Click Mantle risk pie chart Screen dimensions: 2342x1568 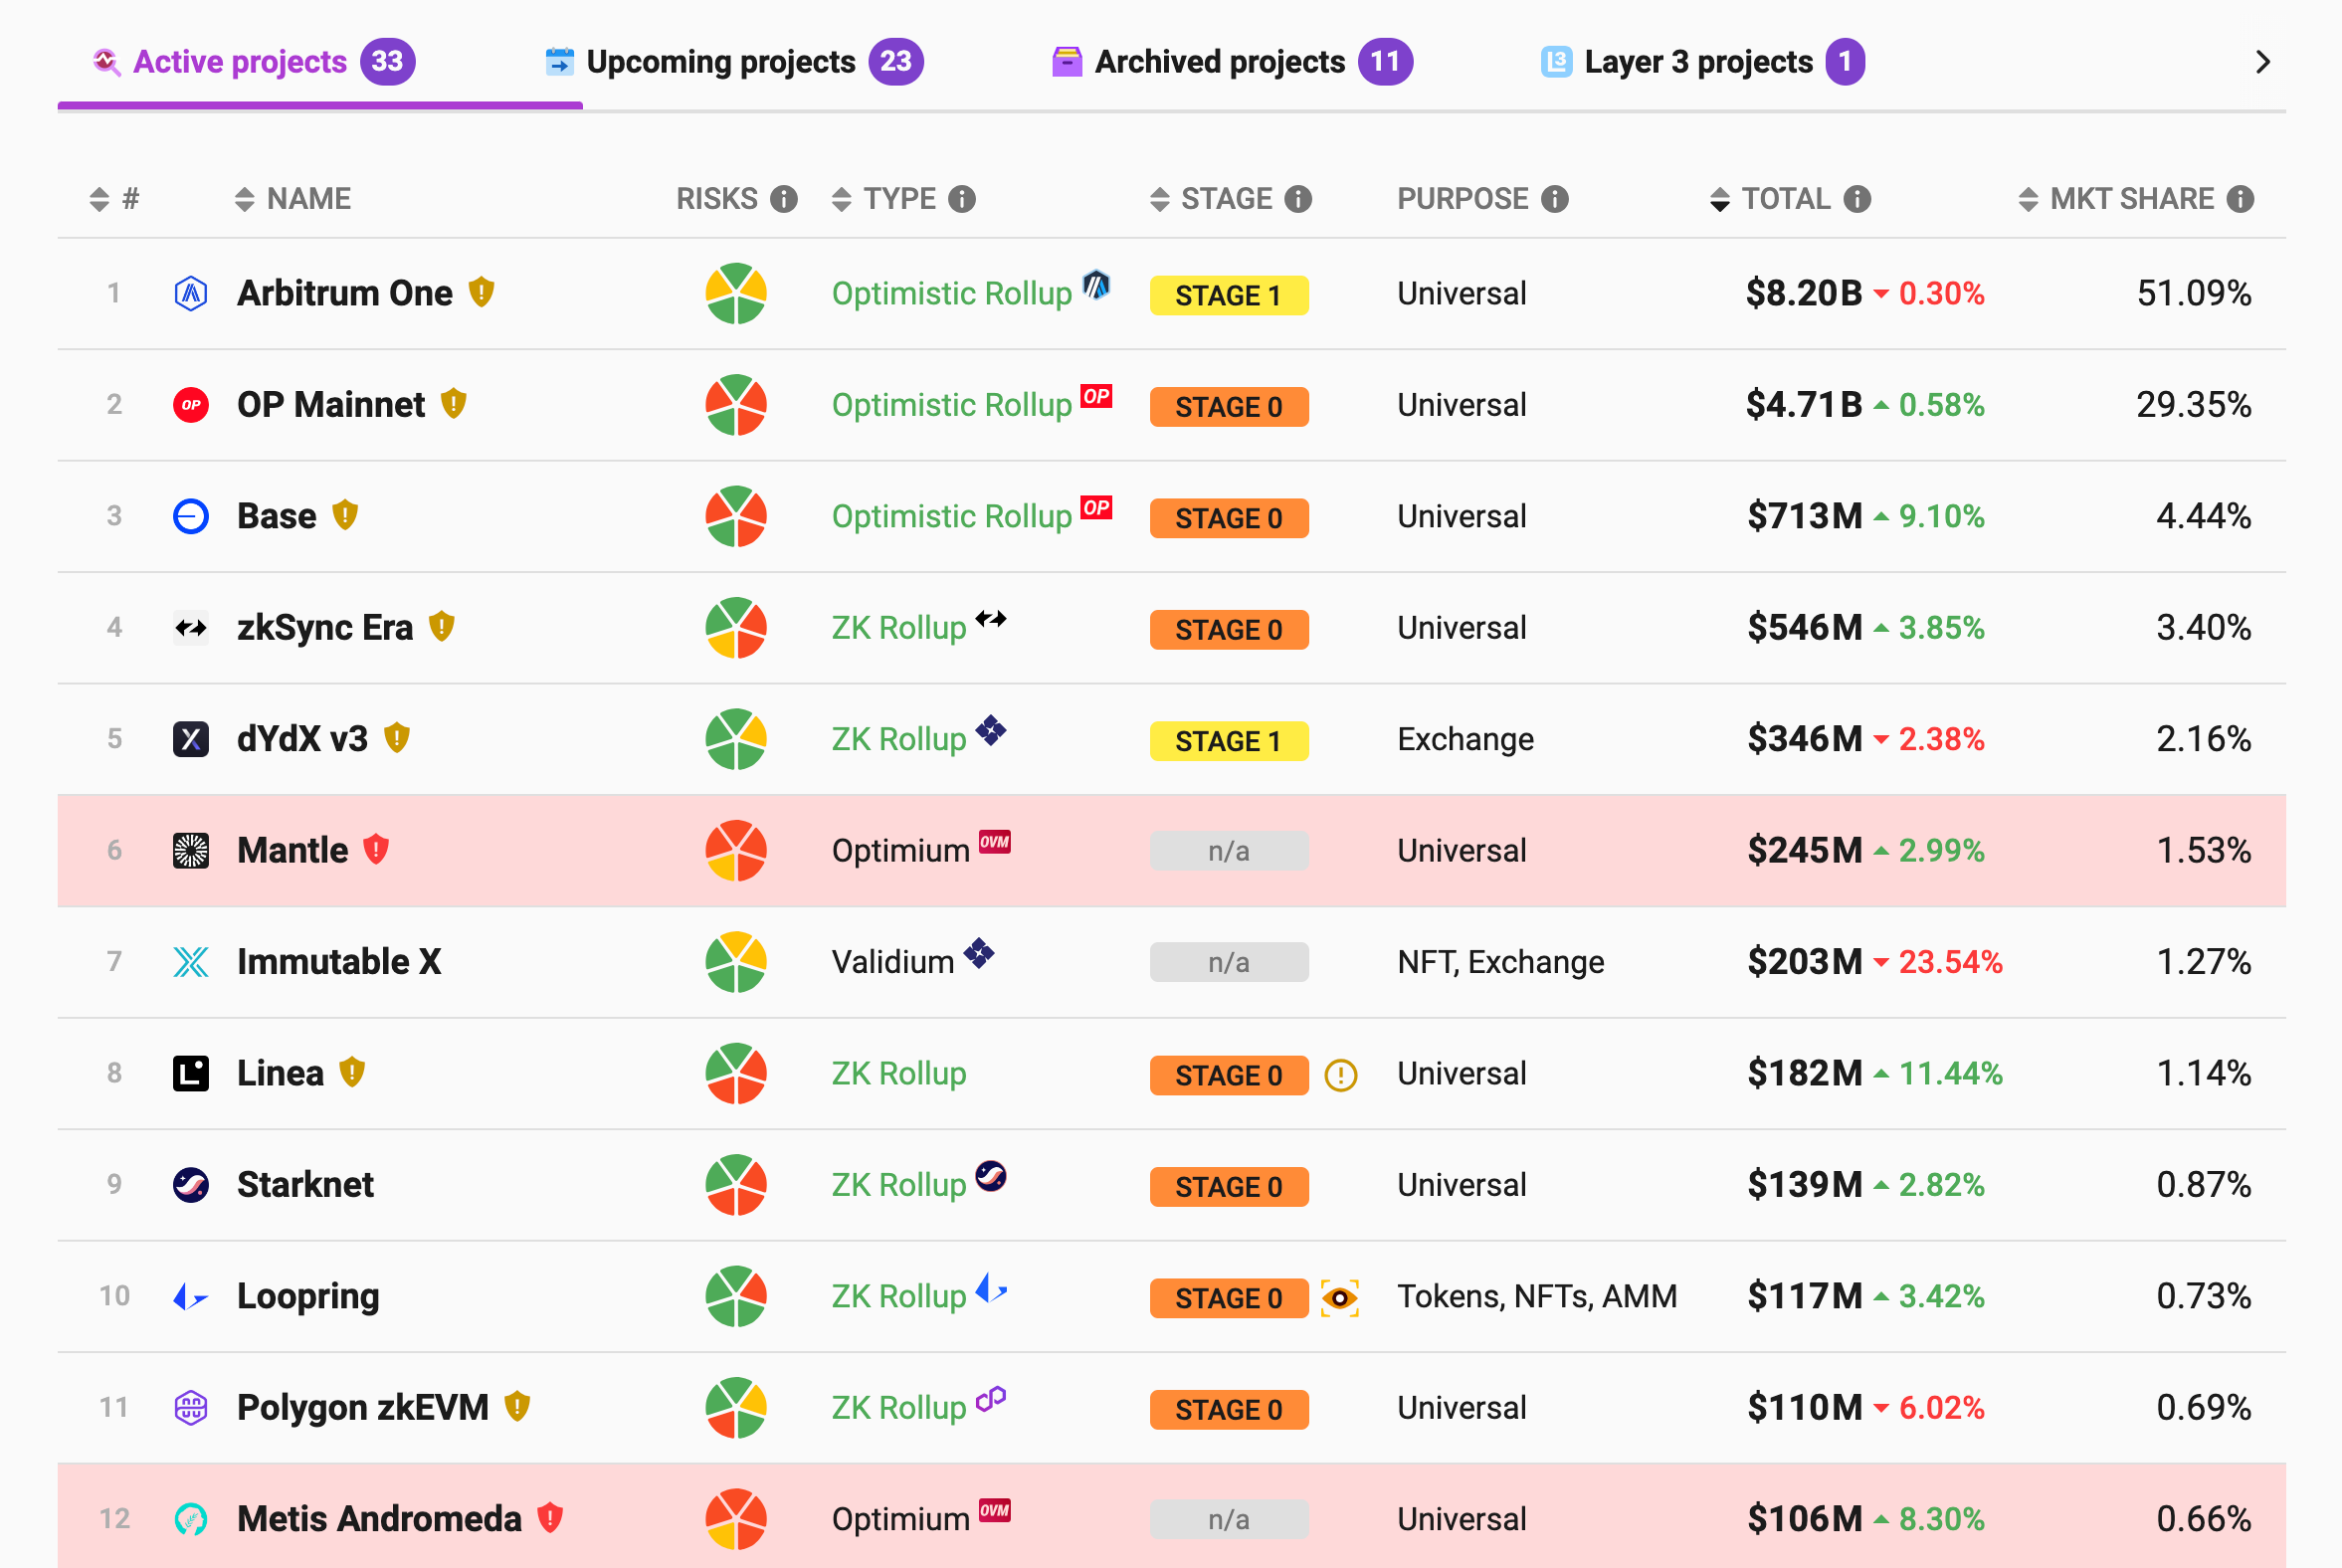(736, 850)
